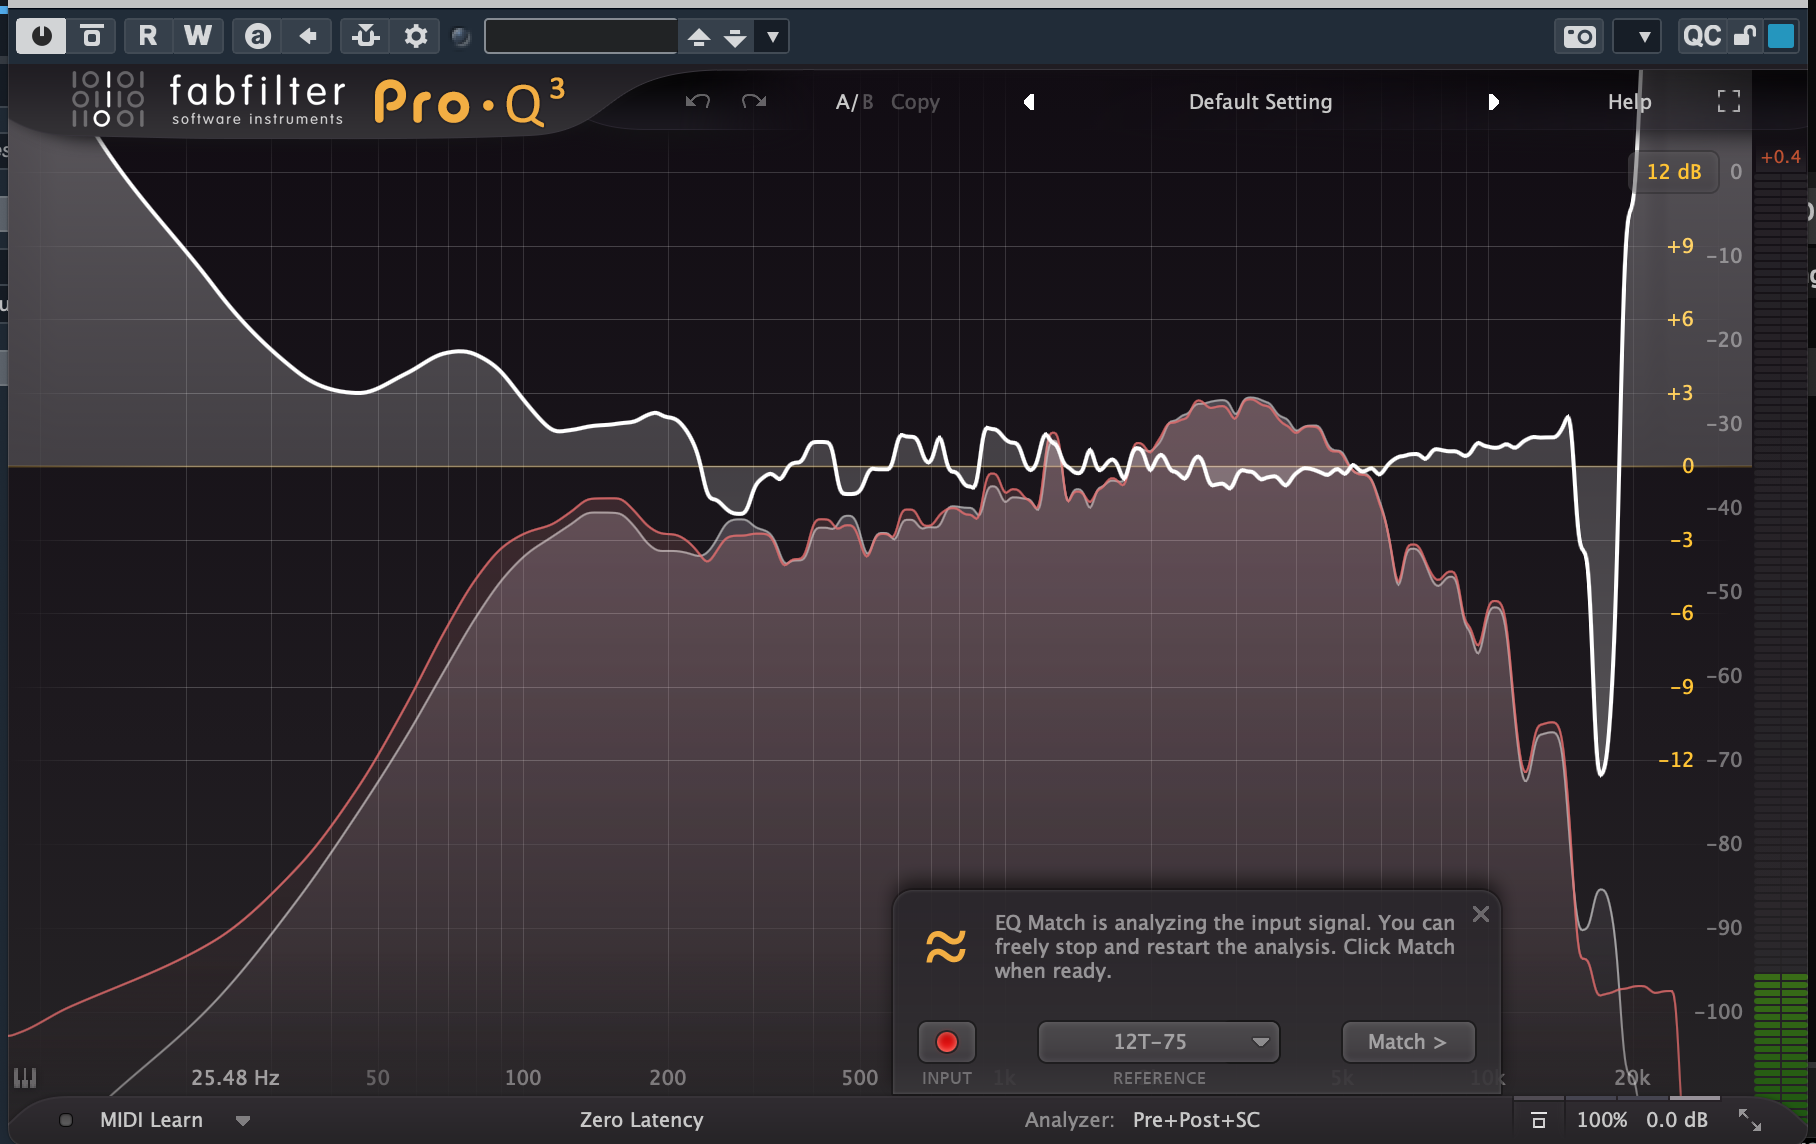Take plugin snapshot camera icon

coord(1580,37)
